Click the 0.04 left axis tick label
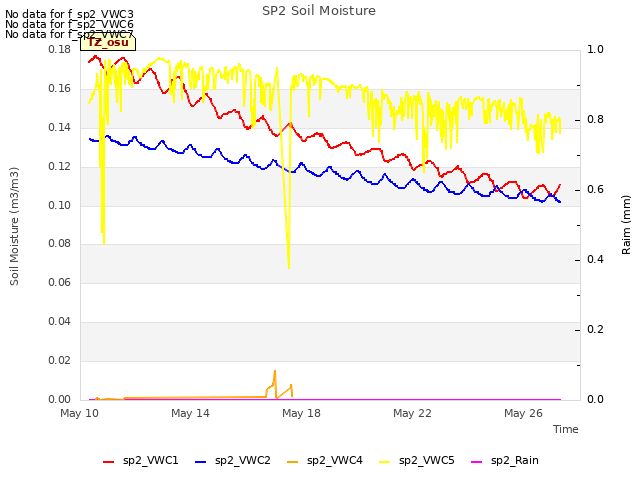Viewport: 640px width, 480px height. click(x=60, y=322)
